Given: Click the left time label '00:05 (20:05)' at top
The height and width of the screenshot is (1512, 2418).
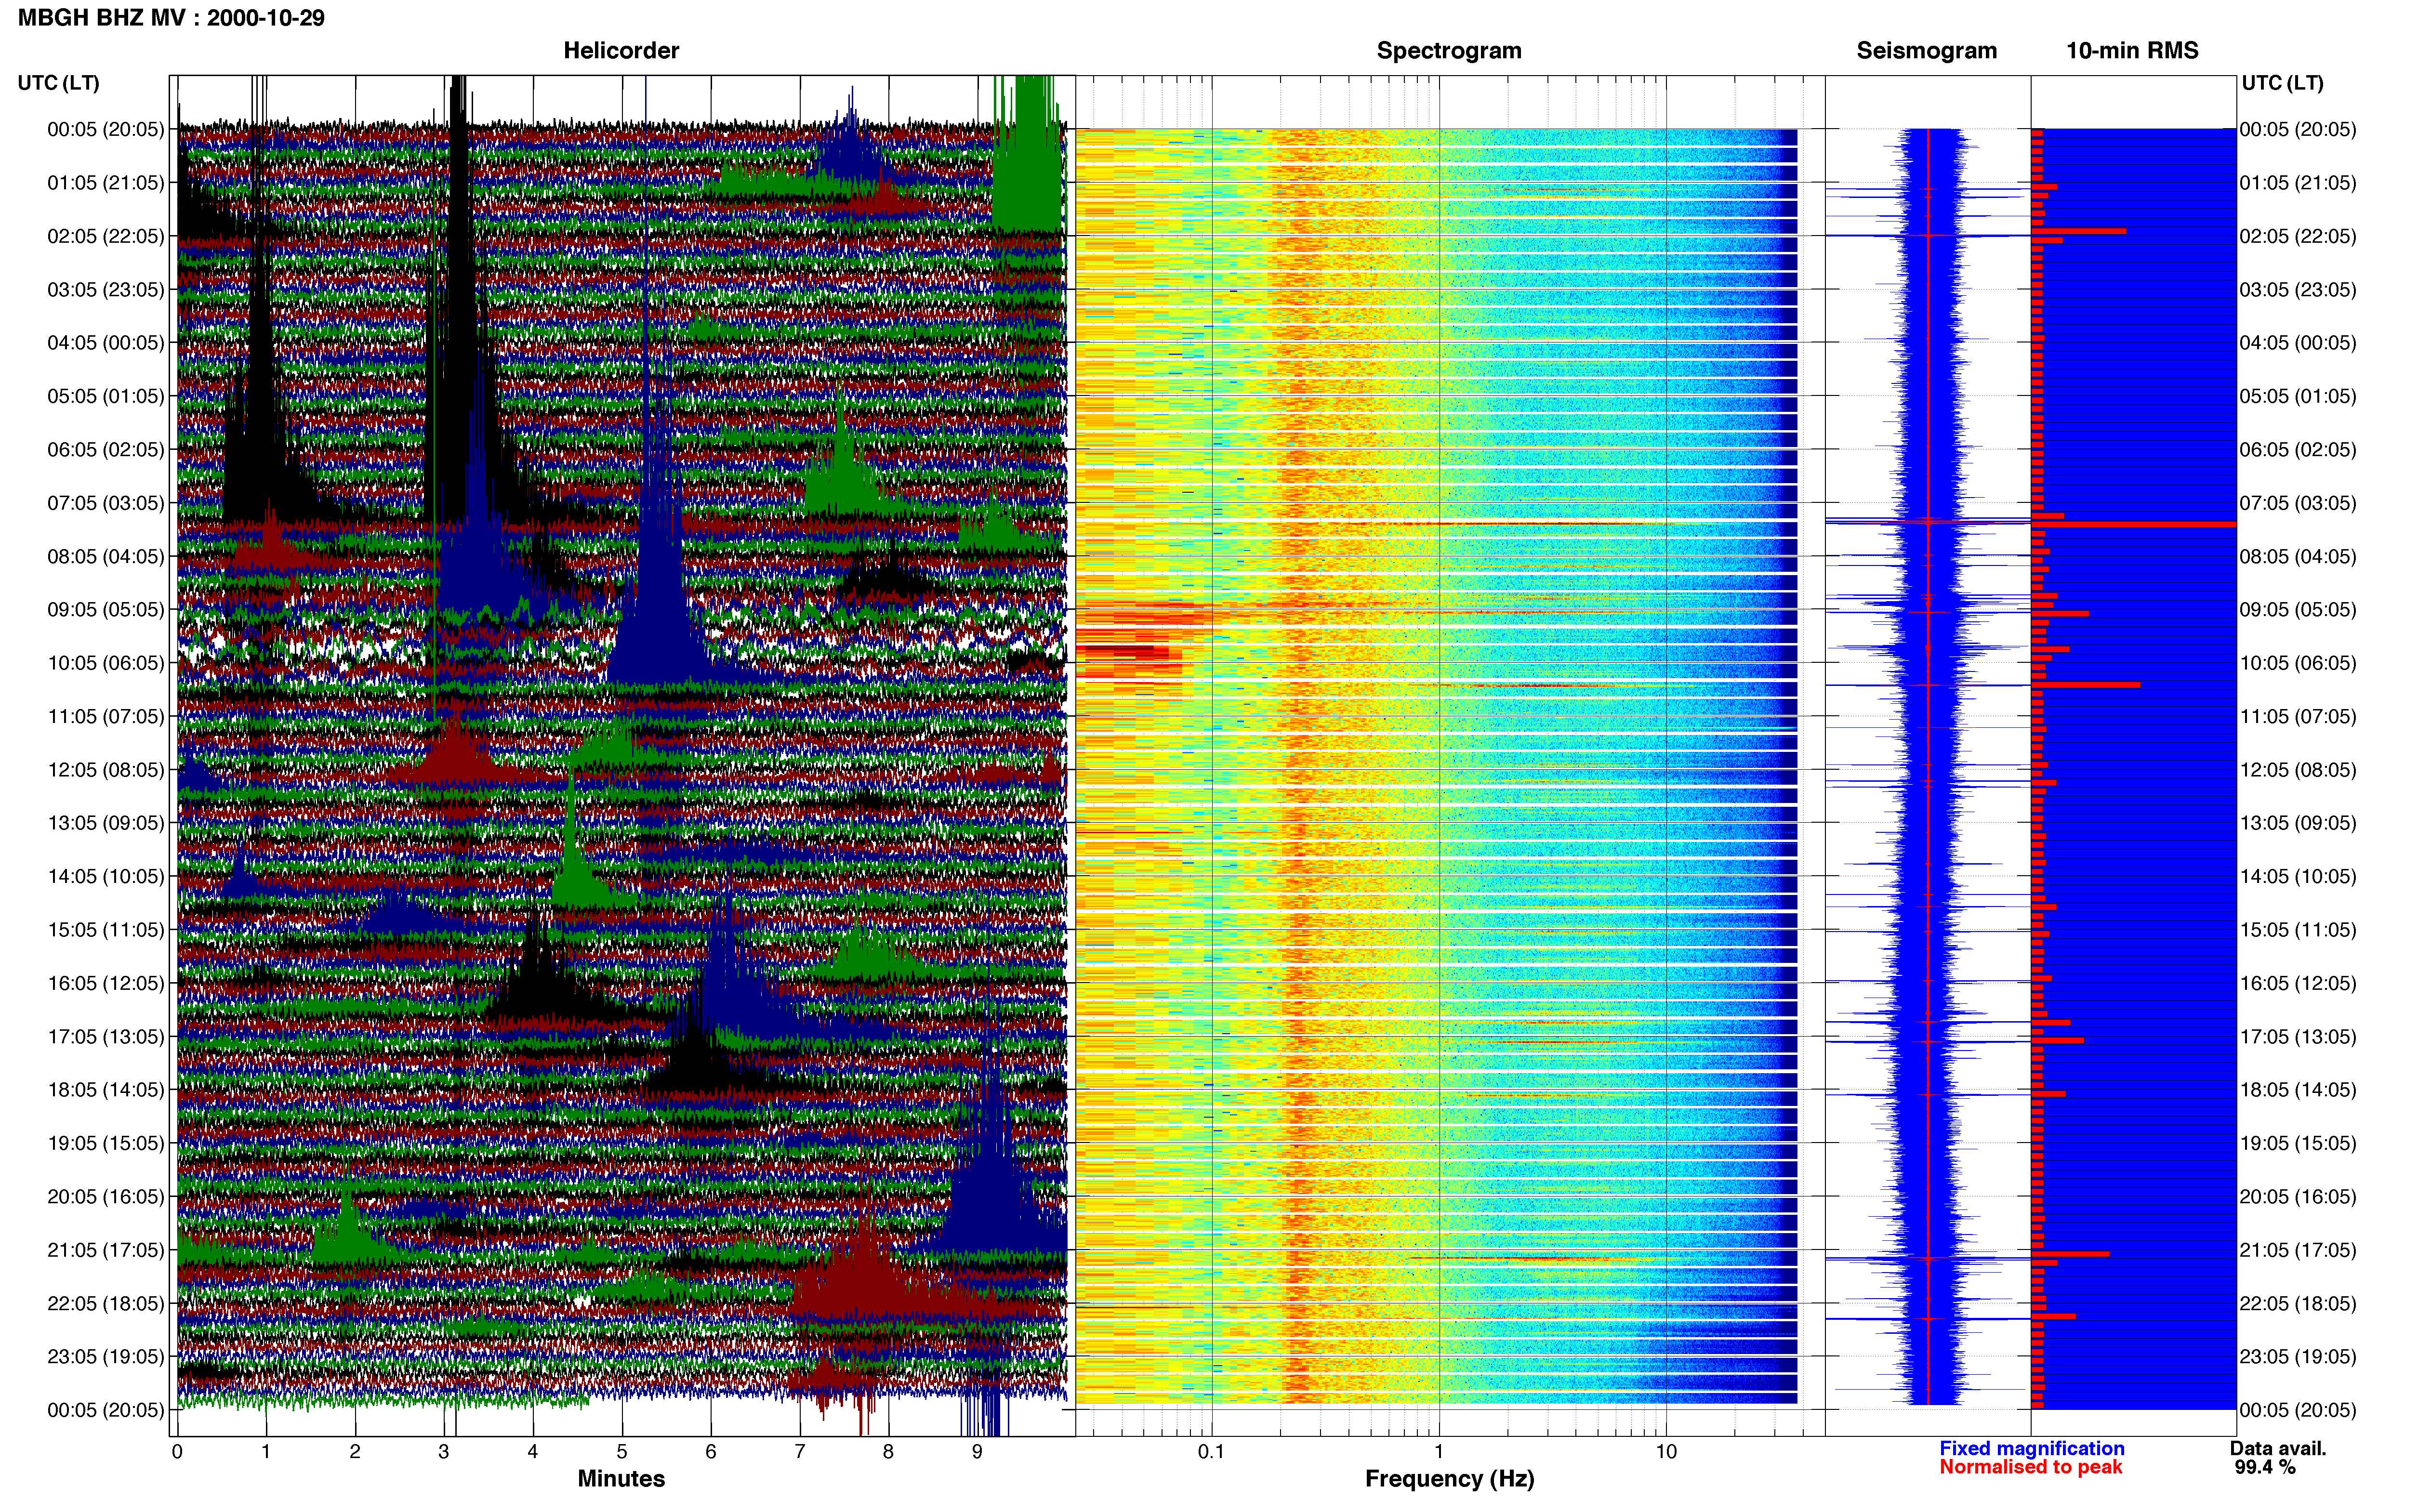Looking at the screenshot, I should [106, 129].
